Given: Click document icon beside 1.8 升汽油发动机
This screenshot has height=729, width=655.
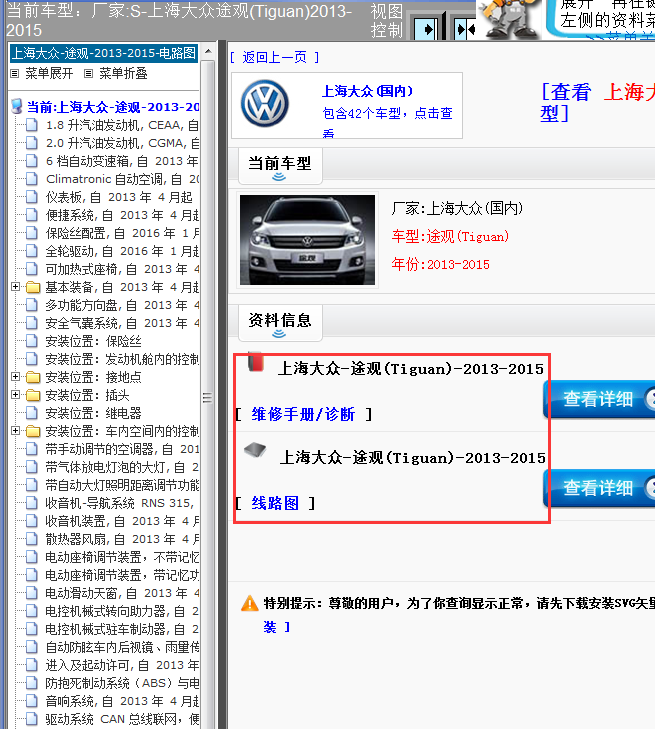Looking at the screenshot, I should [x=32, y=125].
